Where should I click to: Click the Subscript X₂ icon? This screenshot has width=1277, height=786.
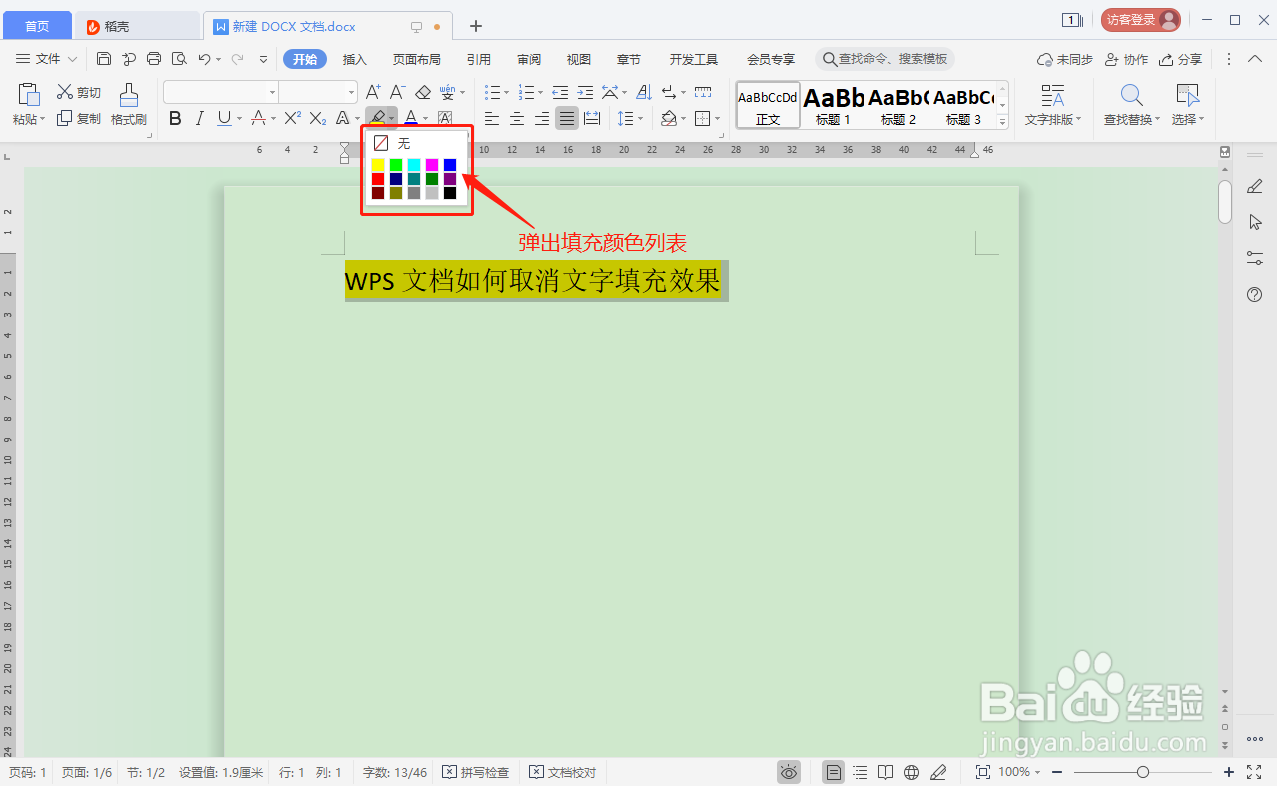coord(317,119)
